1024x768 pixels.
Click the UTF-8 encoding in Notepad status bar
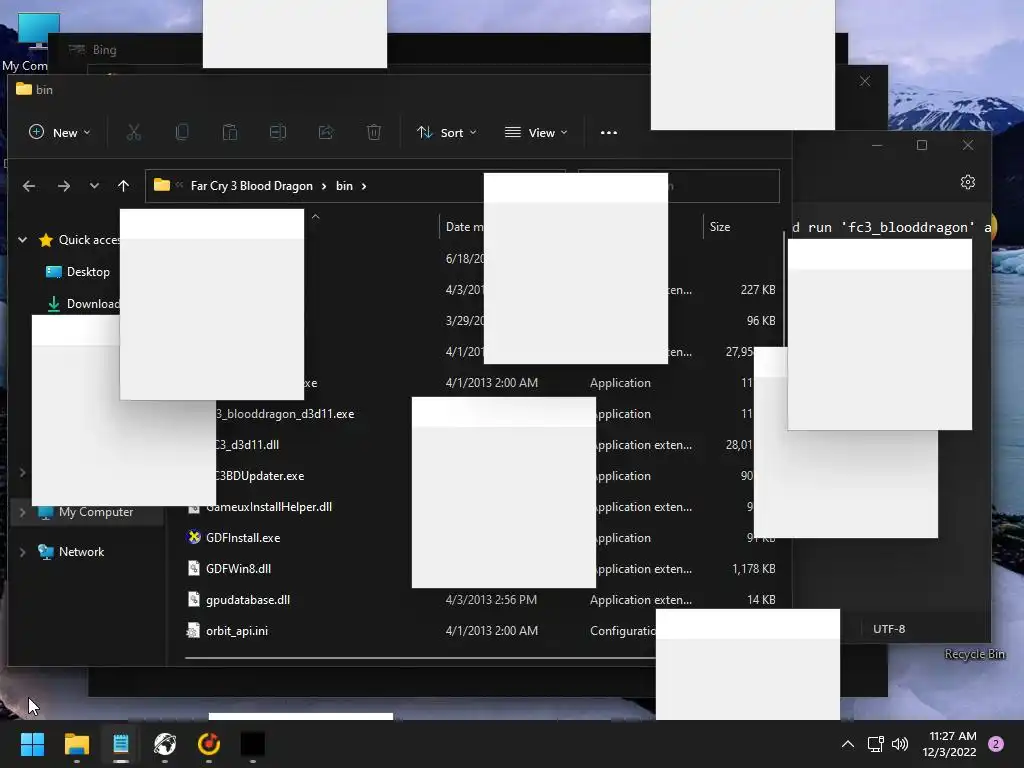click(x=889, y=629)
